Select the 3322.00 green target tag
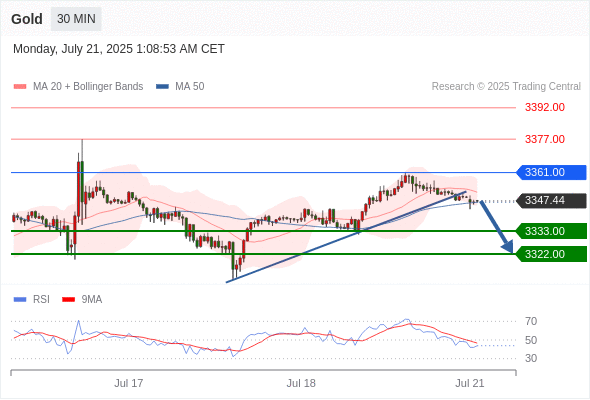The image size is (590, 400). (x=551, y=254)
